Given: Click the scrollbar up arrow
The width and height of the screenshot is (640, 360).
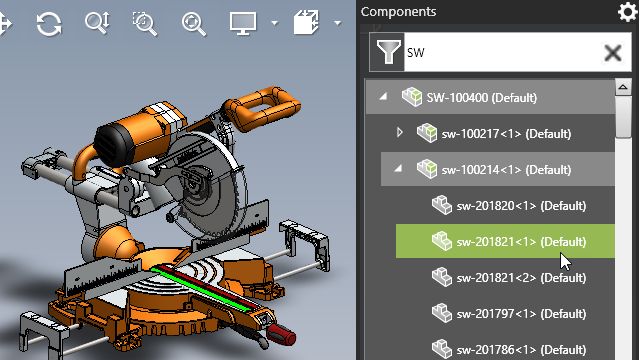Looking at the screenshot, I should (623, 87).
